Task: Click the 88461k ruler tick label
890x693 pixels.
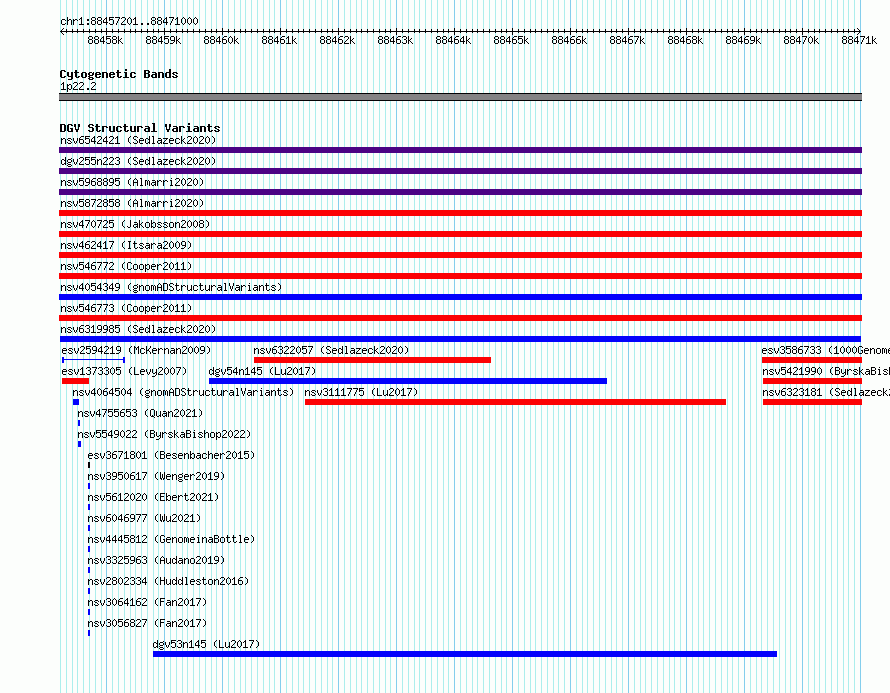Action: 279,40
